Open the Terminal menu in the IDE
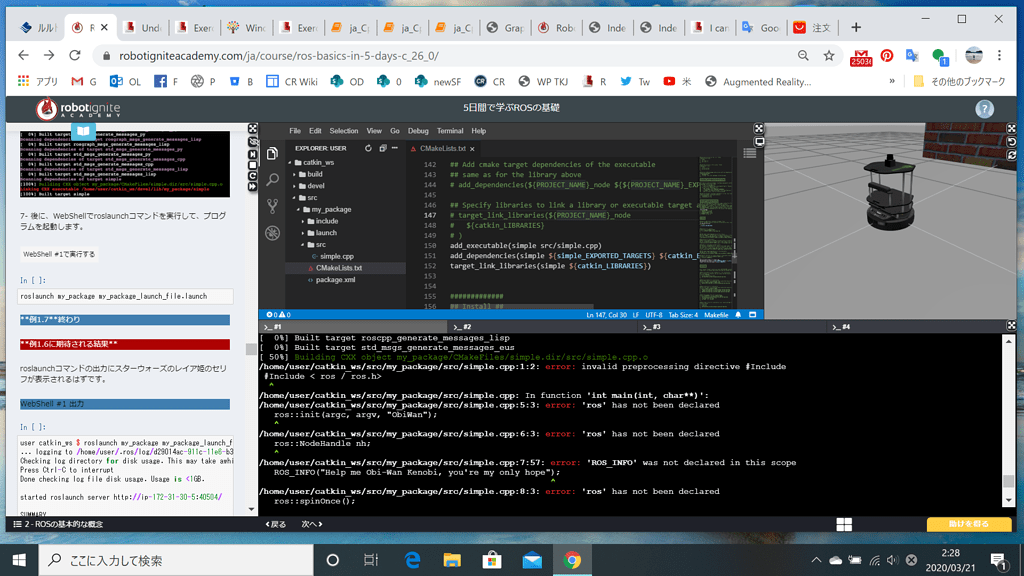The height and width of the screenshot is (576, 1024). [x=452, y=130]
